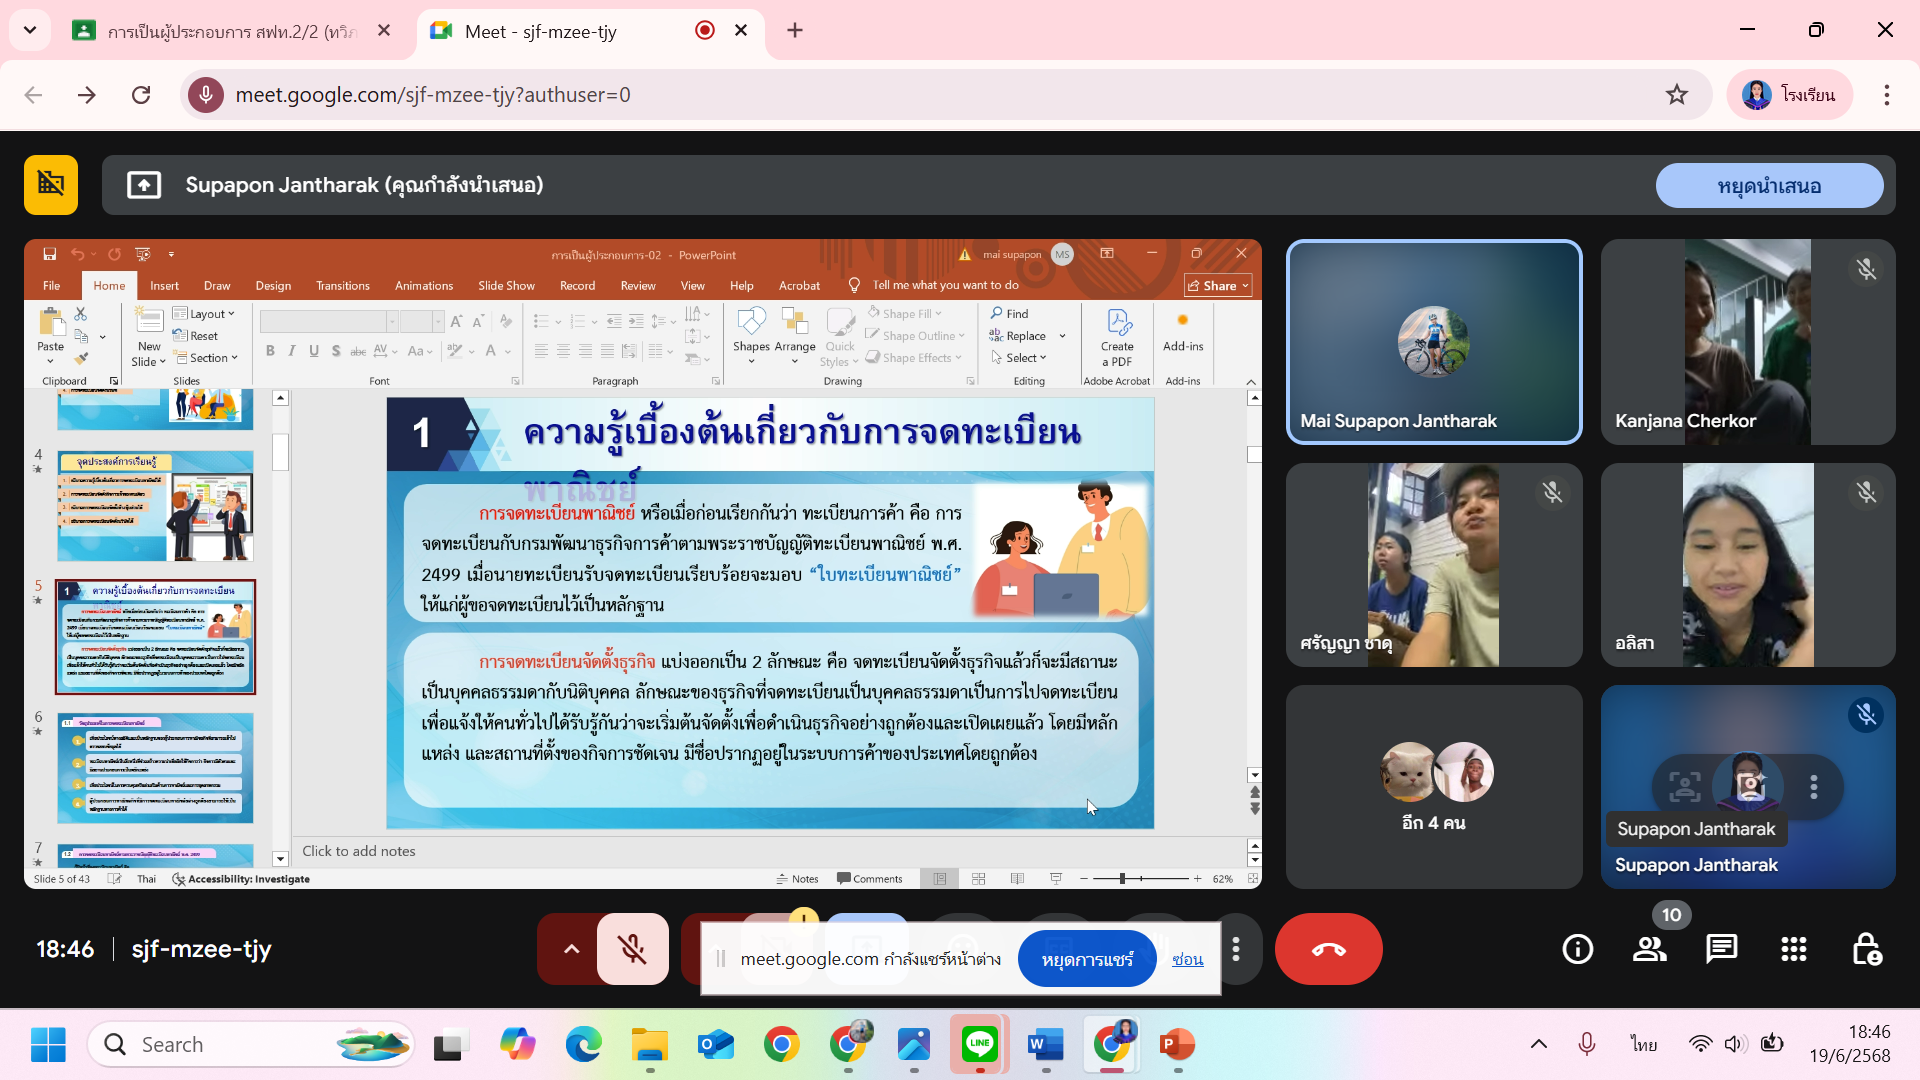Click Comments in PowerPoint status bar
Screen dimensions: 1920x1080
click(x=870, y=879)
